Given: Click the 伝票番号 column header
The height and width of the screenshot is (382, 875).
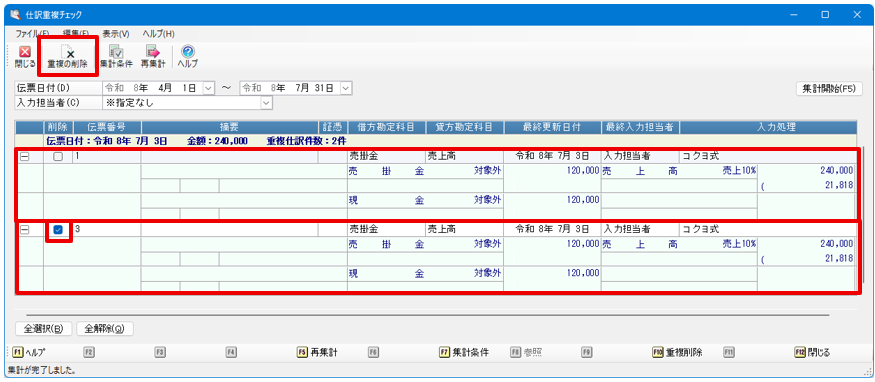Looking at the screenshot, I should point(105,127).
